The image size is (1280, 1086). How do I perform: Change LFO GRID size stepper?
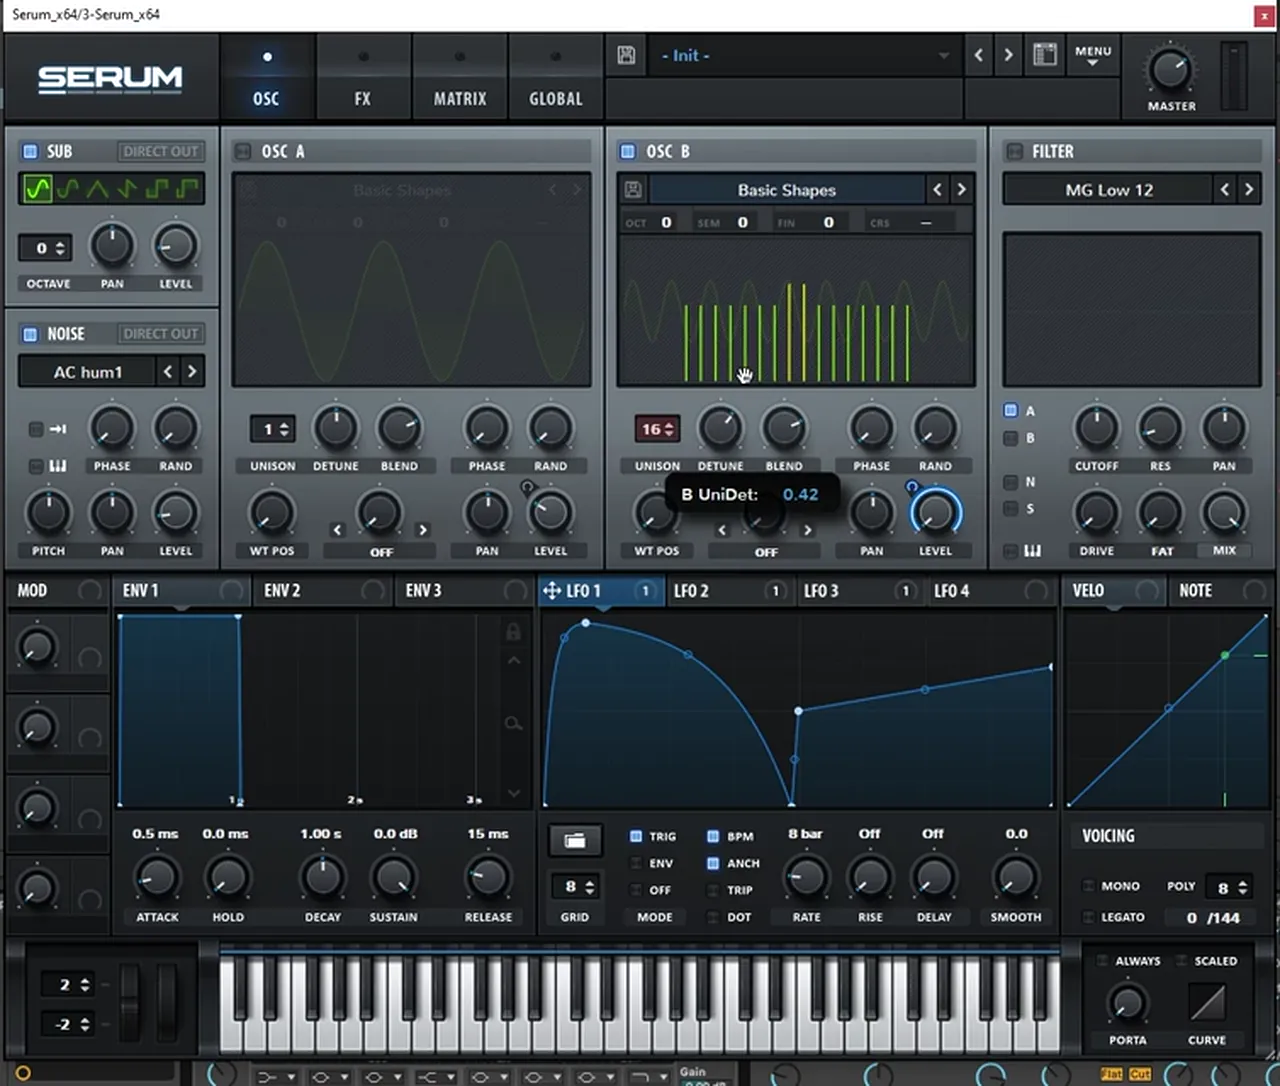click(576, 886)
